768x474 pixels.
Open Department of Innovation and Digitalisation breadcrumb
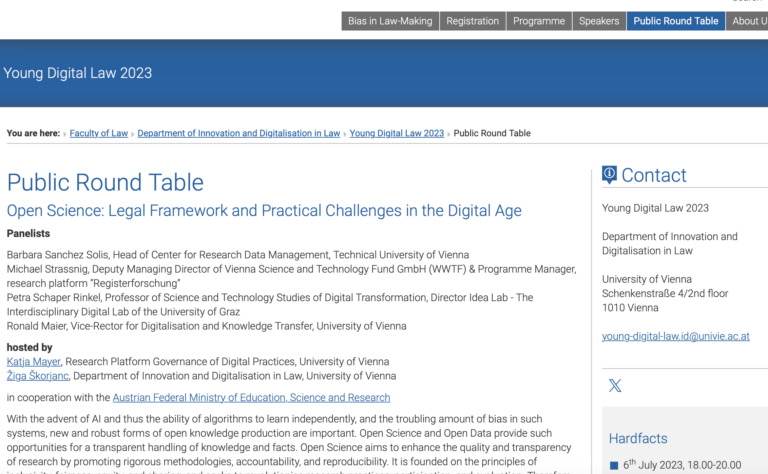239,133
